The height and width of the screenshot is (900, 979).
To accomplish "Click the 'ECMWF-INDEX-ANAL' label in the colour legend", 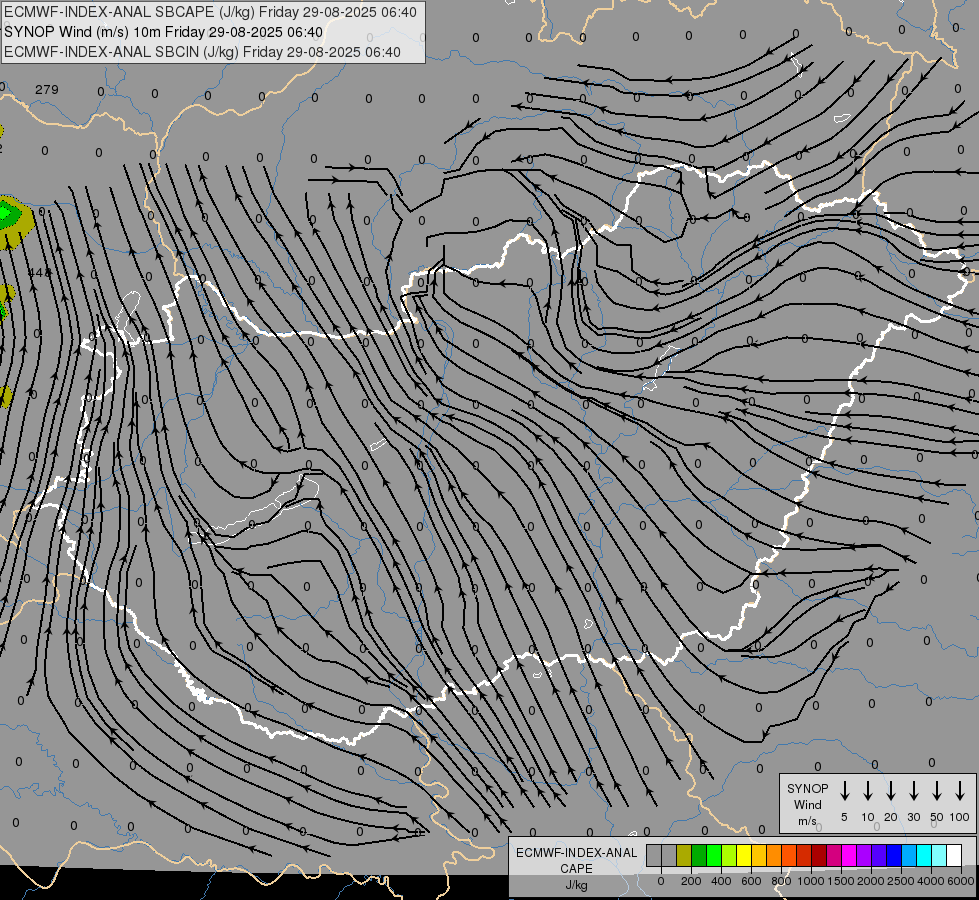I will pyautogui.click(x=576, y=853).
